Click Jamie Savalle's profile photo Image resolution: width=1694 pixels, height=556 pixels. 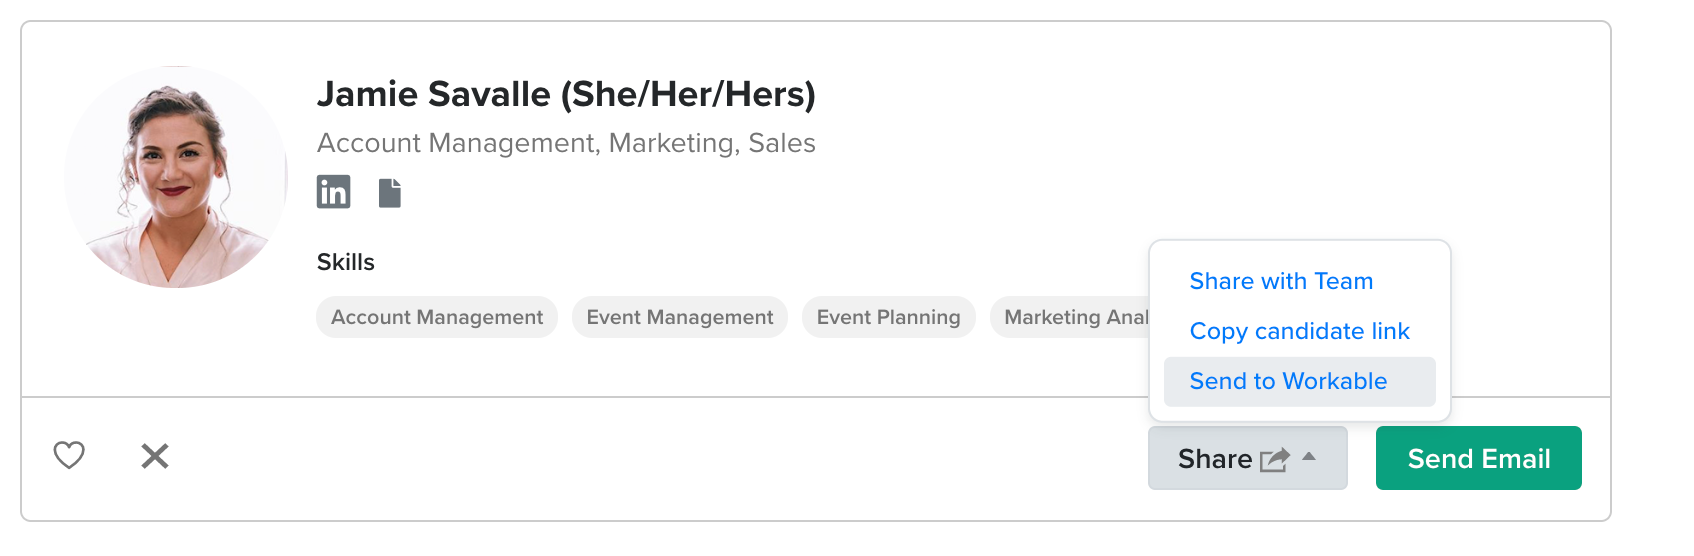tap(176, 177)
